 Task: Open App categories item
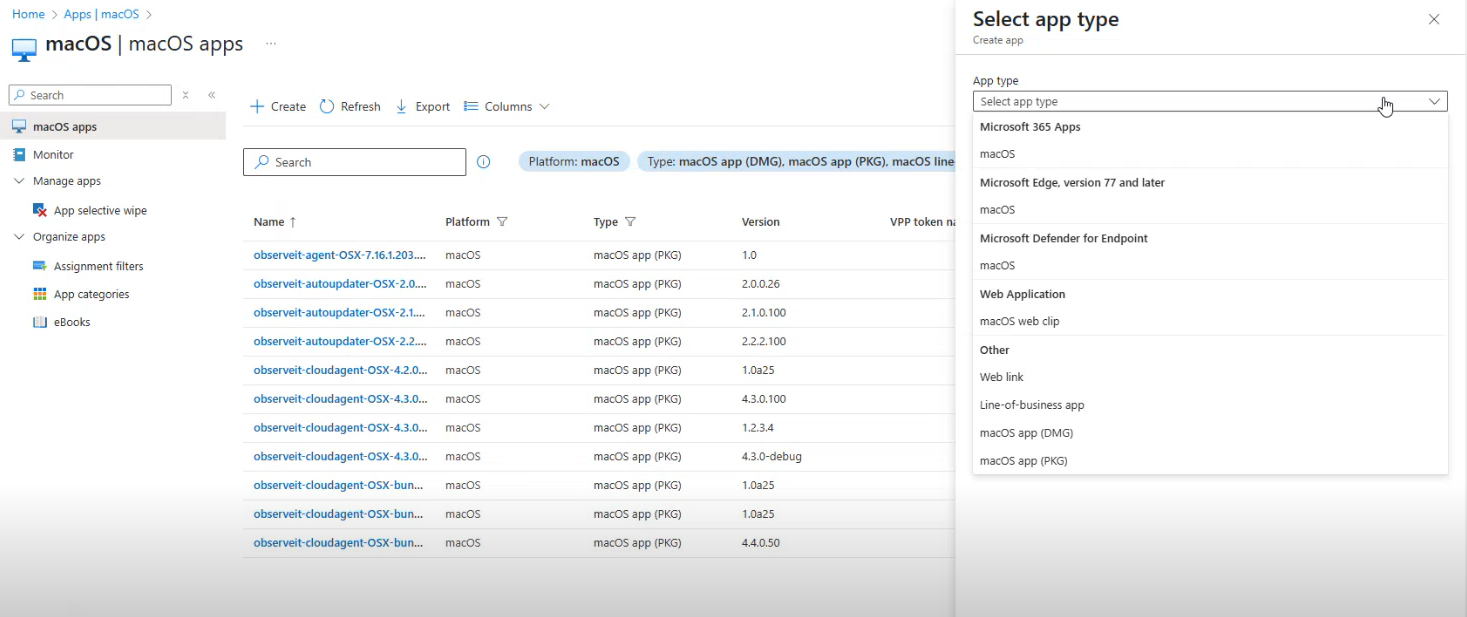pyautogui.click(x=91, y=295)
